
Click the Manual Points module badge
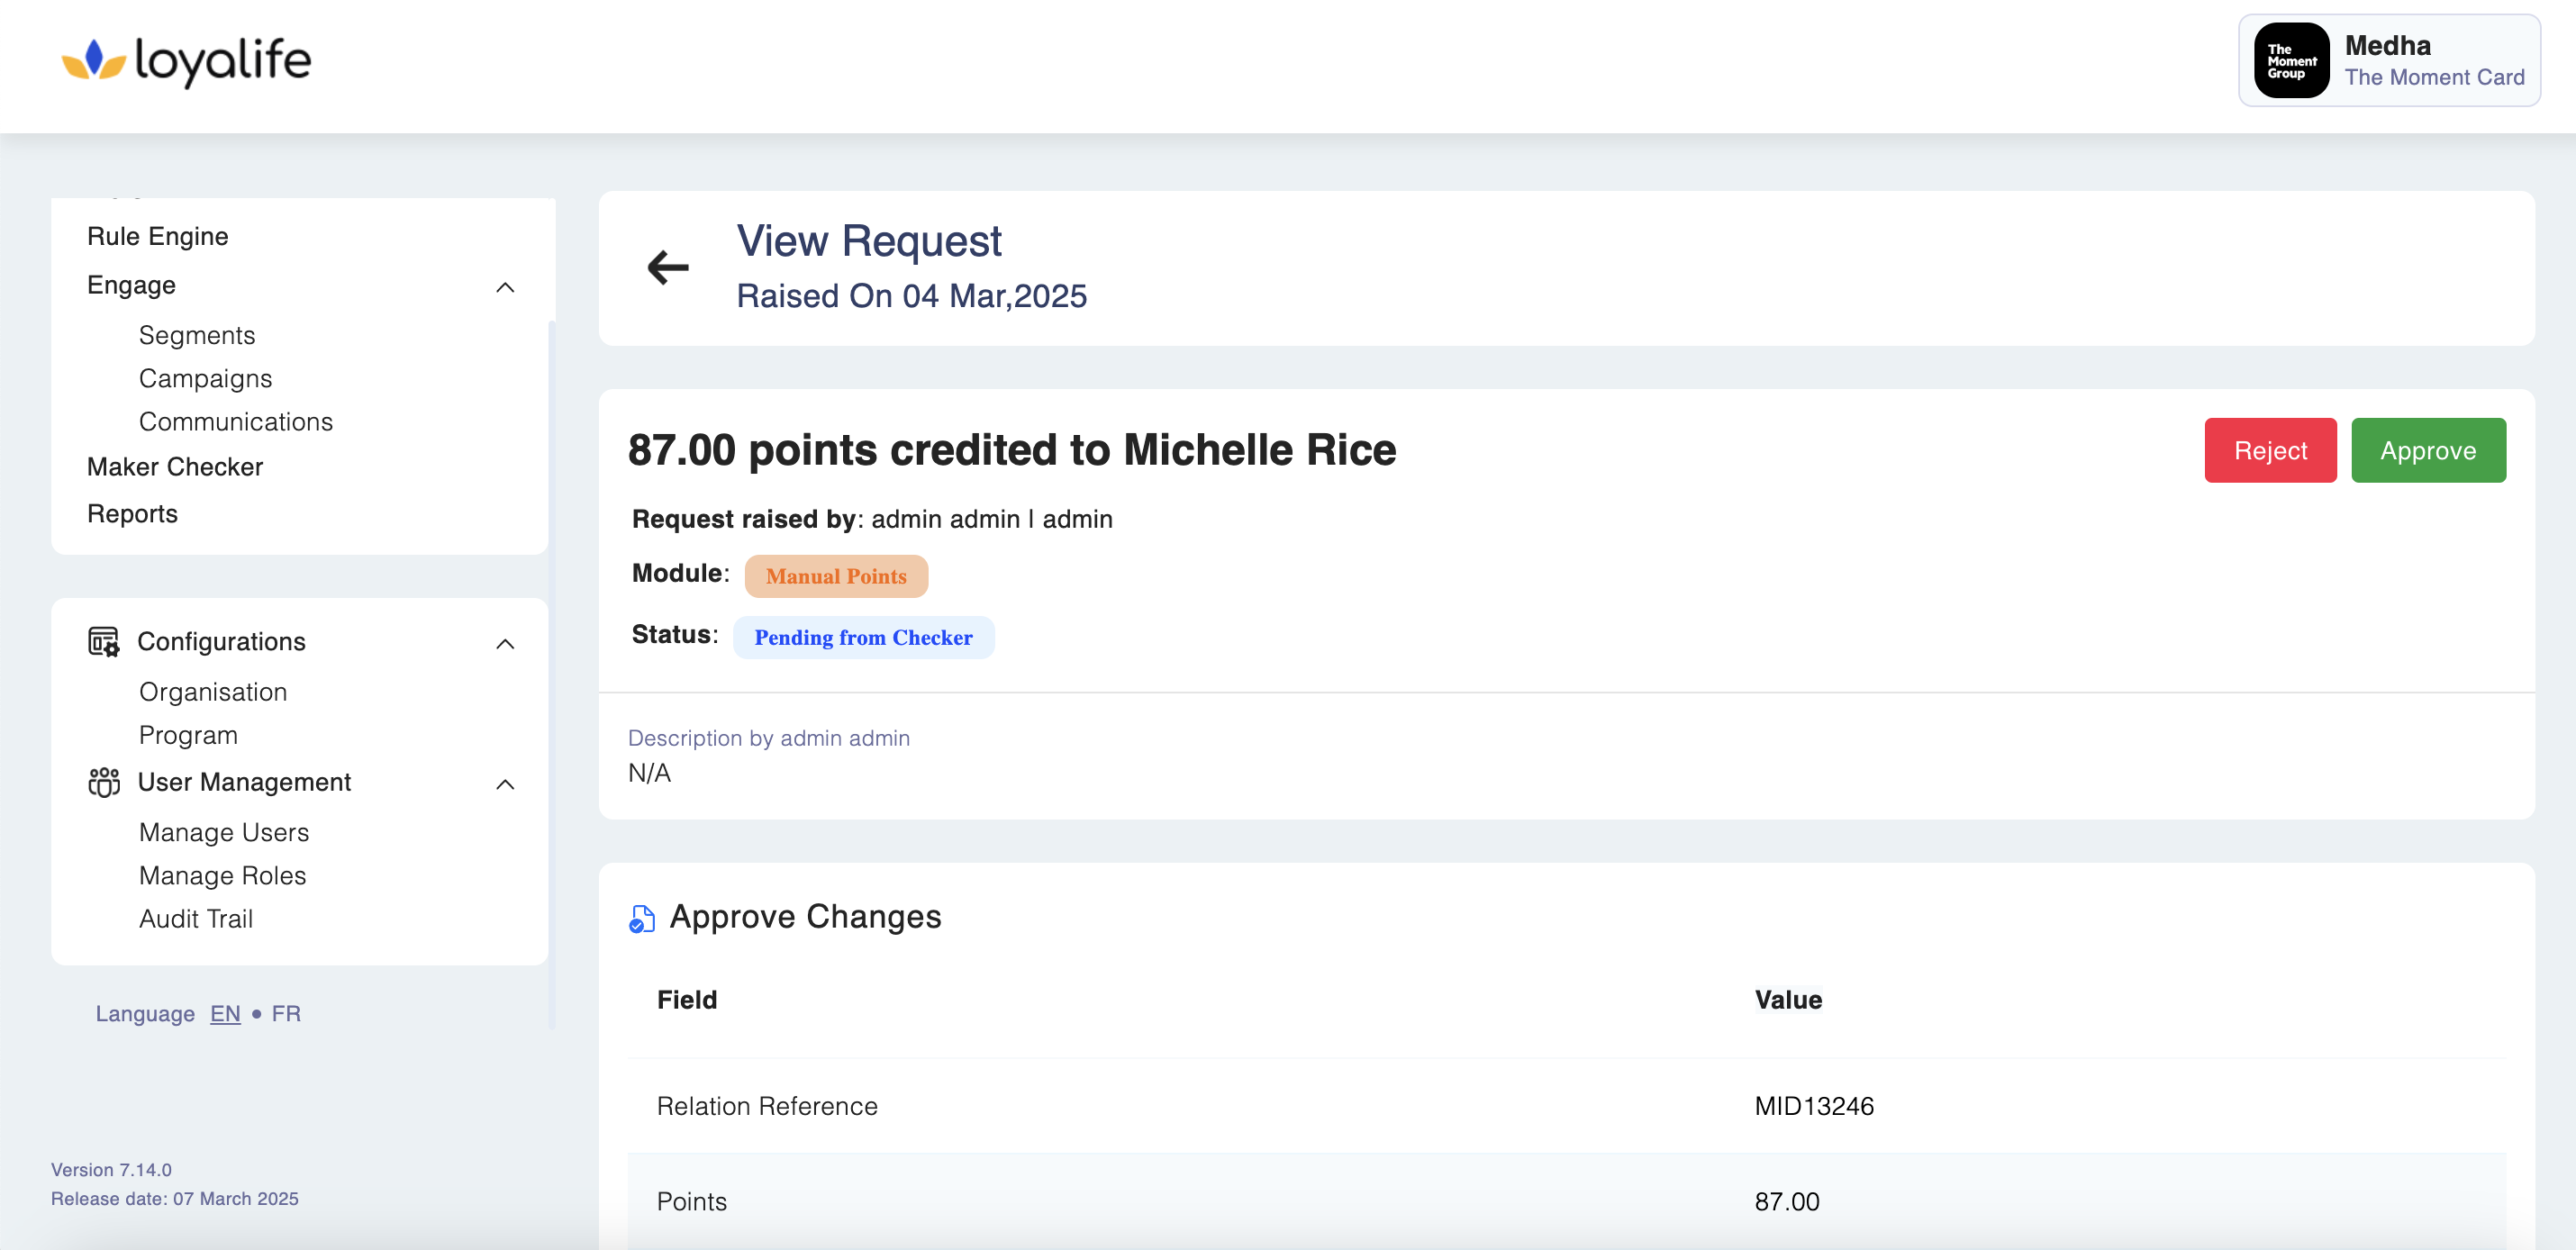836,576
